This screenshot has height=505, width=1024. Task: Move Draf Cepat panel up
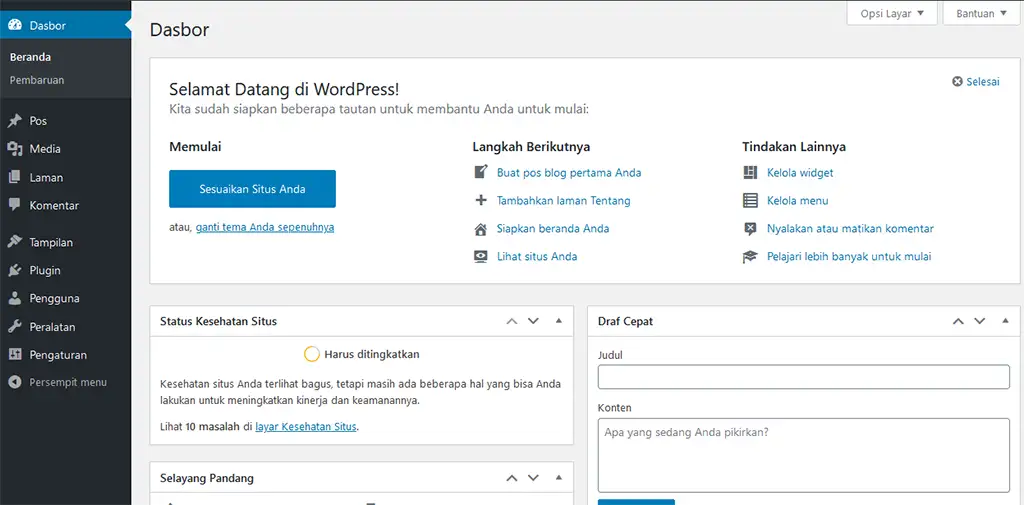tap(958, 321)
